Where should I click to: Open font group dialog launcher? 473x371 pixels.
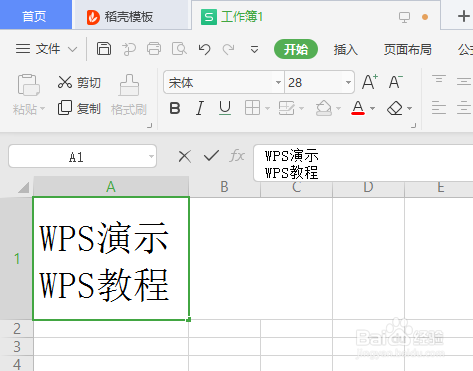[x=414, y=126]
